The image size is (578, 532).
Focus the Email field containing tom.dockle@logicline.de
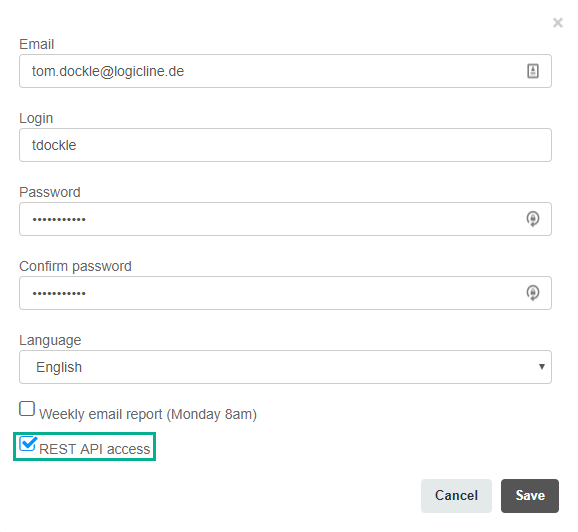pyautogui.click(x=285, y=71)
